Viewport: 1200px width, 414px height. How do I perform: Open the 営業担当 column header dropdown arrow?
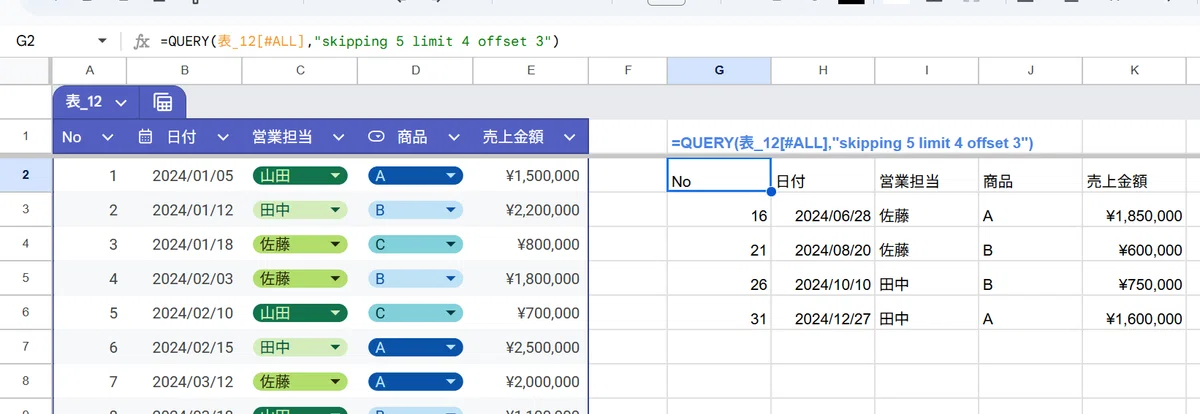point(338,137)
